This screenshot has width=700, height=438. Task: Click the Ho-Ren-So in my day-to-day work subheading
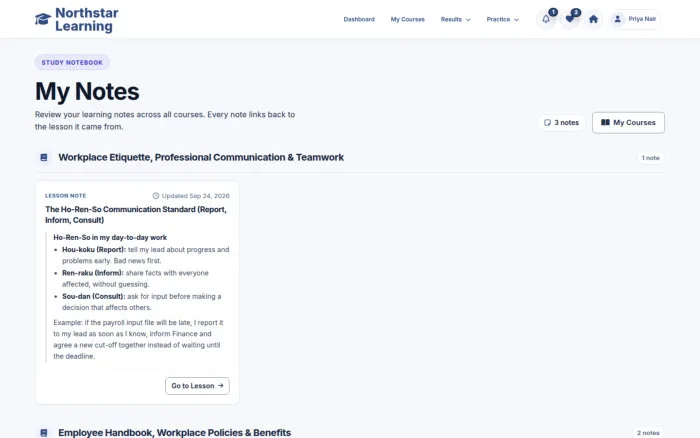(x=110, y=238)
